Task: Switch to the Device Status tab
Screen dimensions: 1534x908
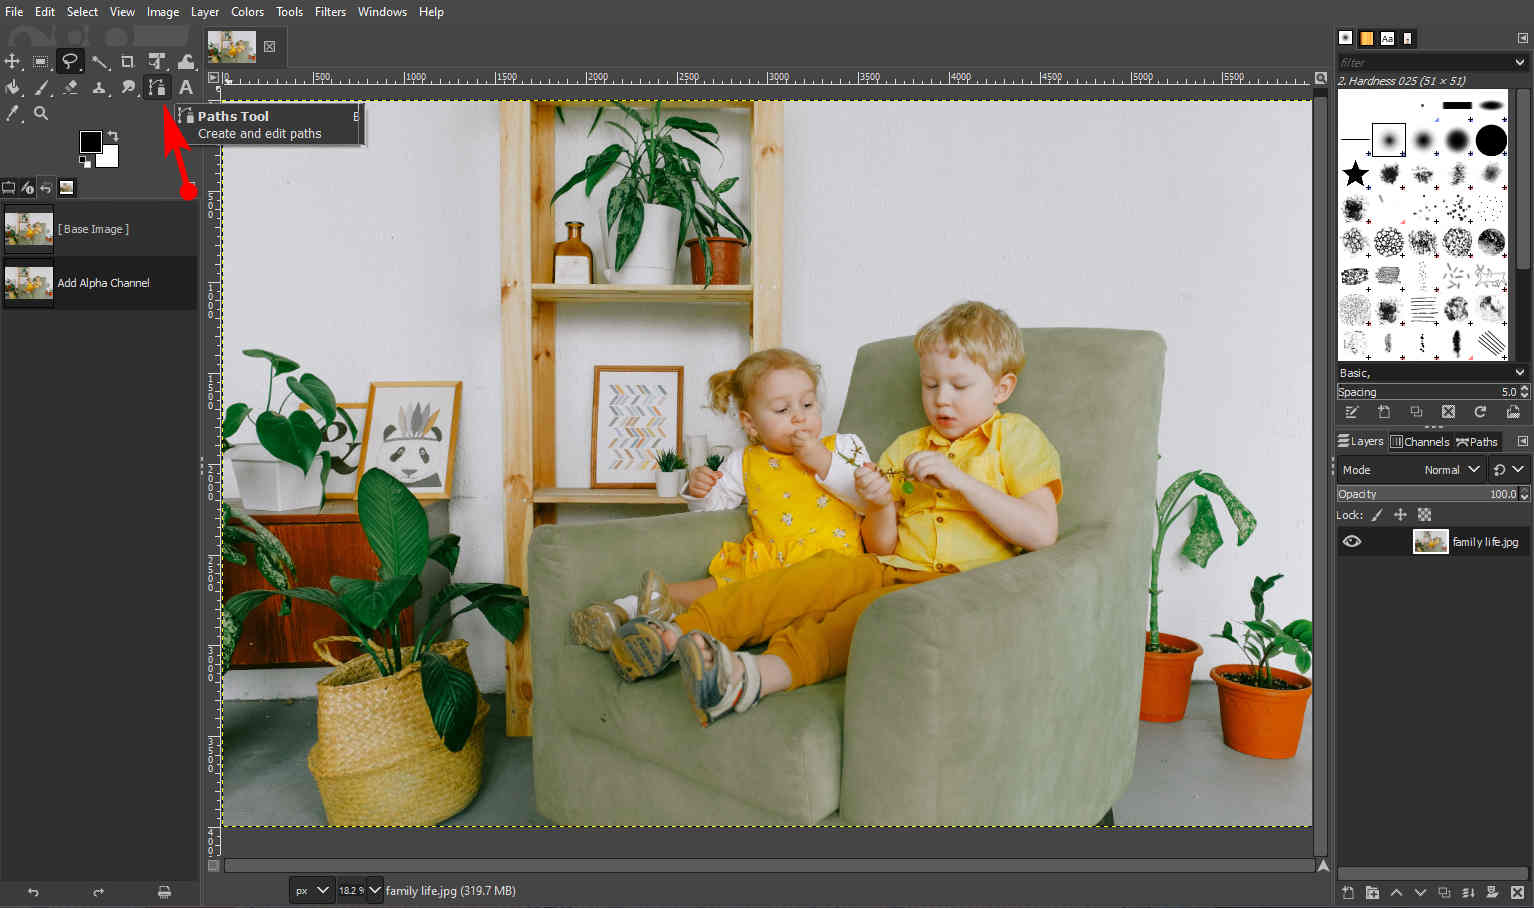Action: 28,187
